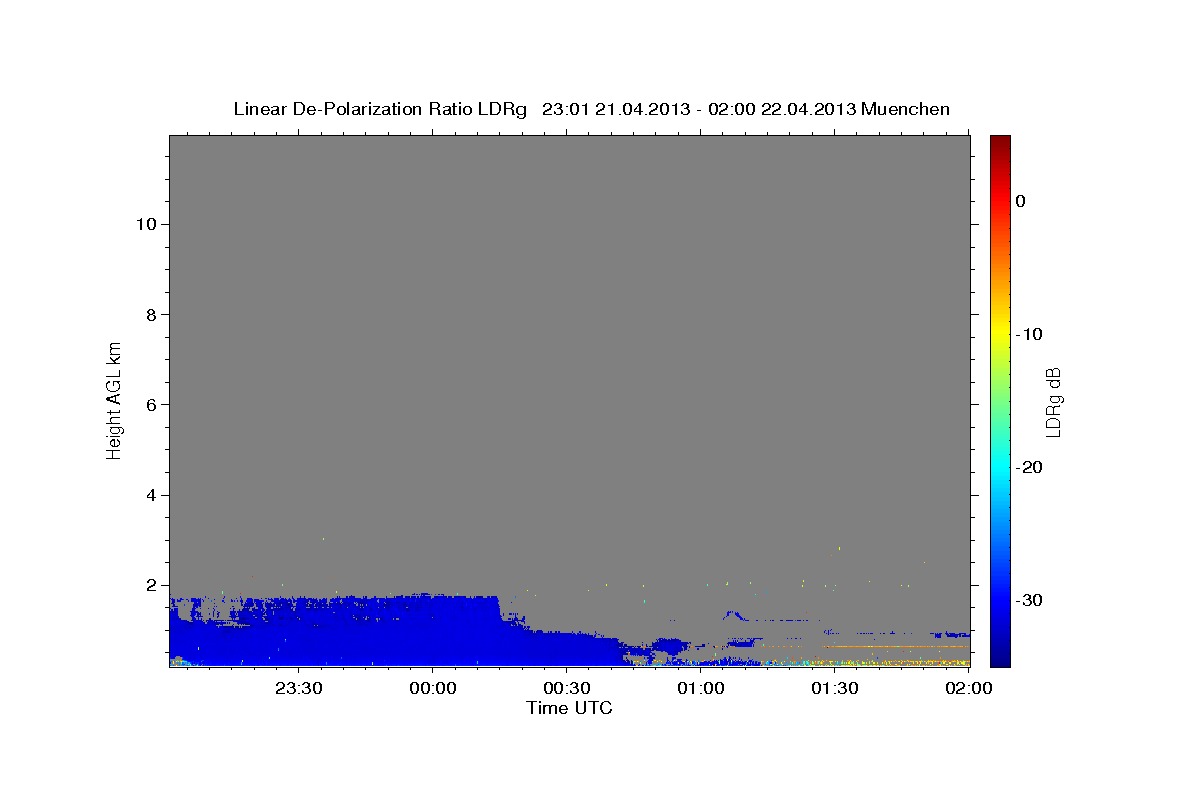Click the 23:30 time tick label
1200x800 pixels.
coord(298,688)
